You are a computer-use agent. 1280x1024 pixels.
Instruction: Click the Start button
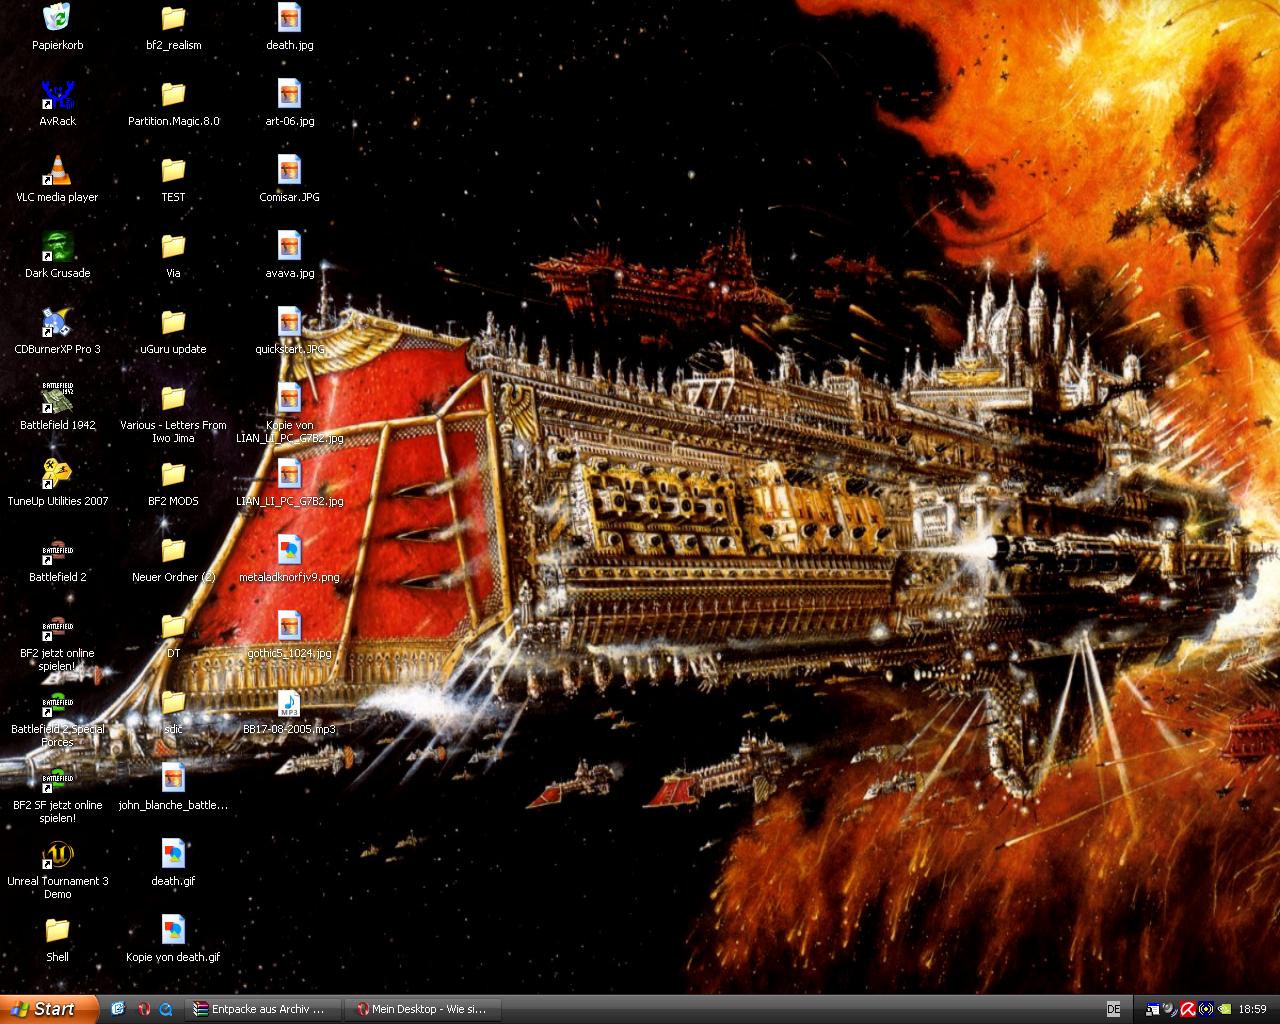click(48, 1009)
